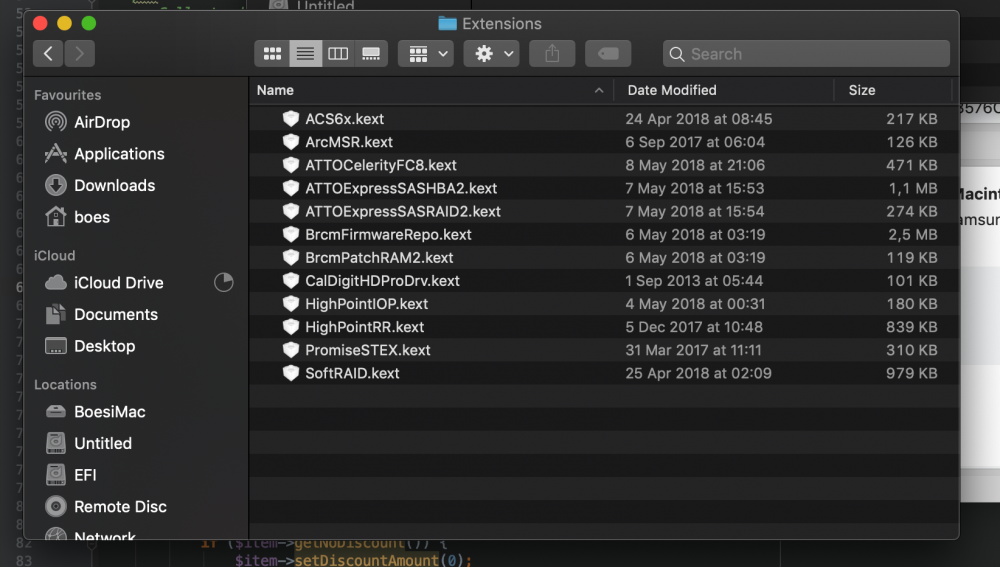
Task: Click the BrcmFirmwareRepo.kext file icon
Action: [291, 234]
